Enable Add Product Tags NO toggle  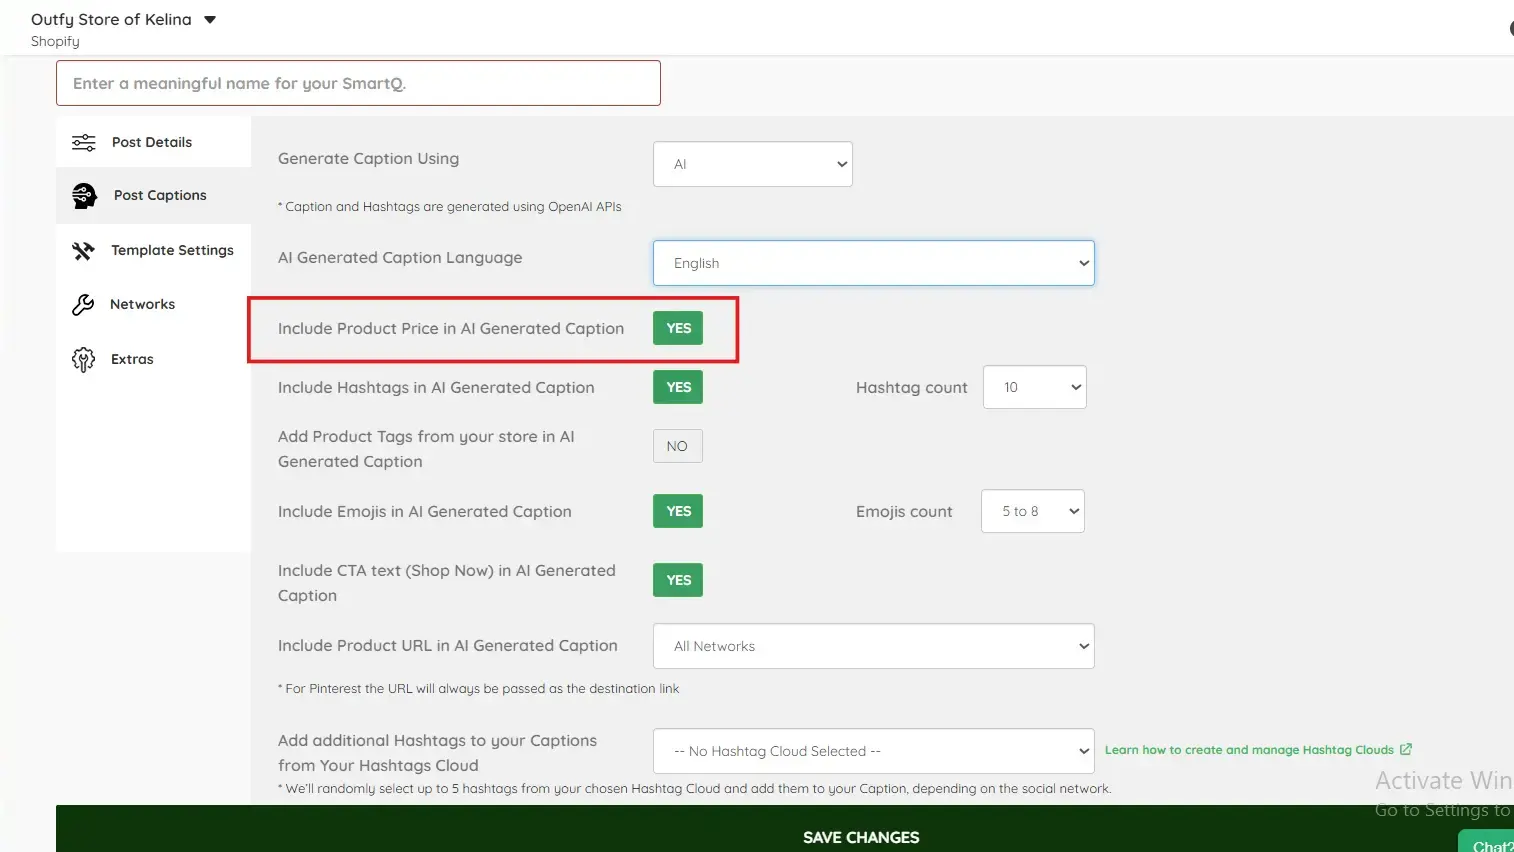coord(678,446)
